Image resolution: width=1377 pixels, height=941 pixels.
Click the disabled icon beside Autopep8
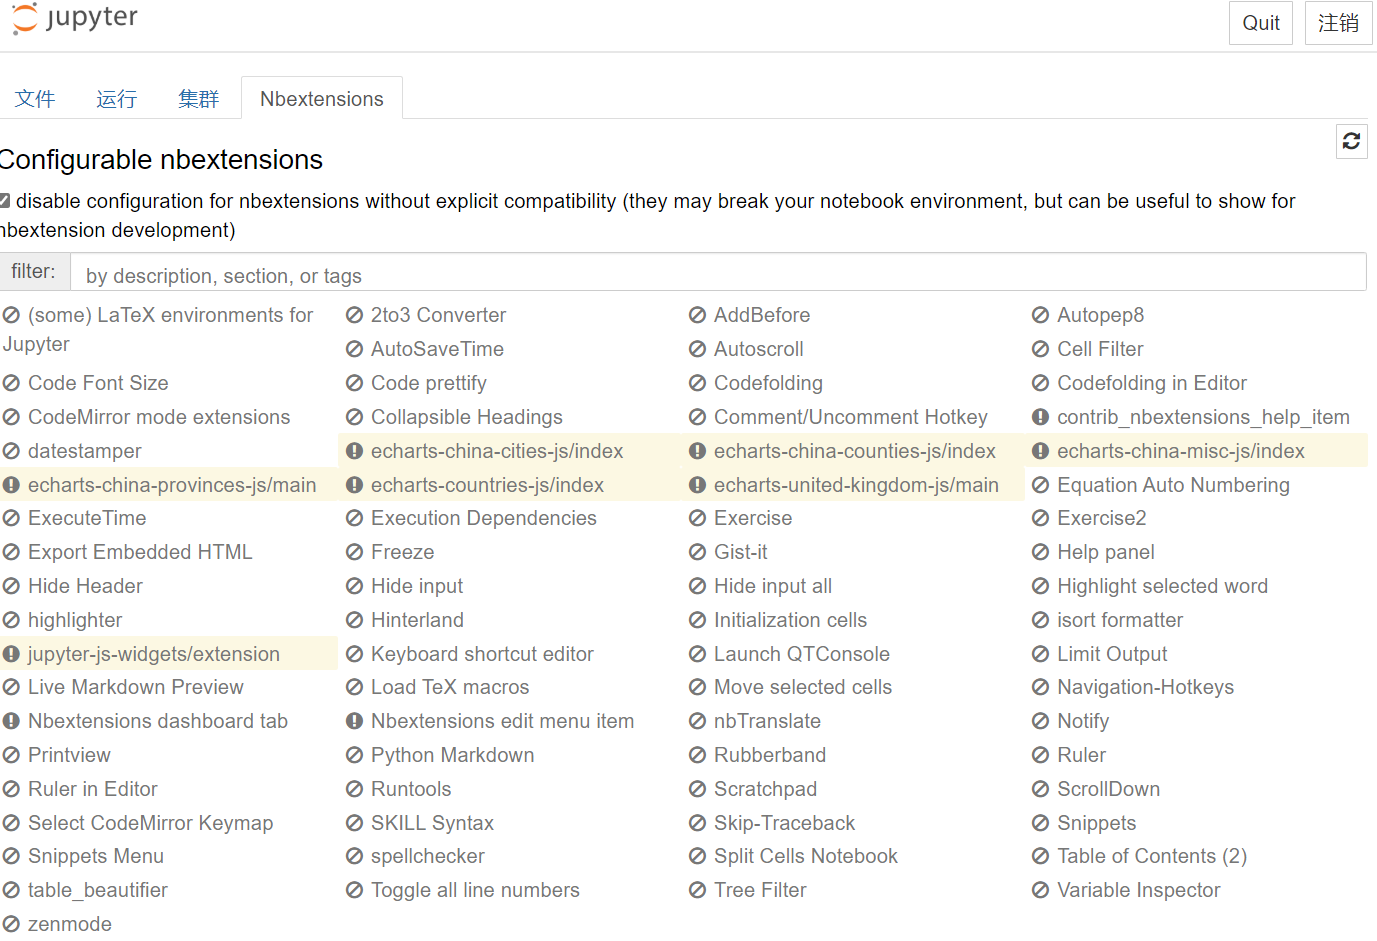pos(1040,315)
